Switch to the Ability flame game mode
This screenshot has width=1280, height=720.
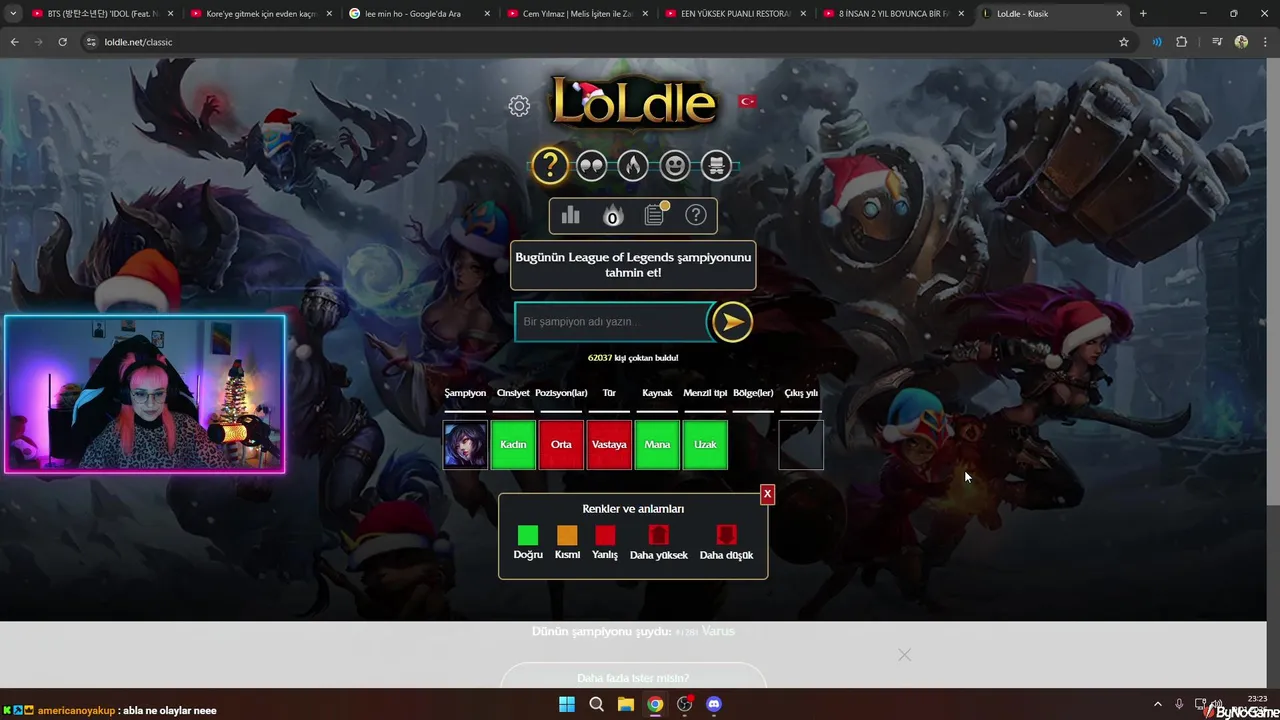[633, 165]
